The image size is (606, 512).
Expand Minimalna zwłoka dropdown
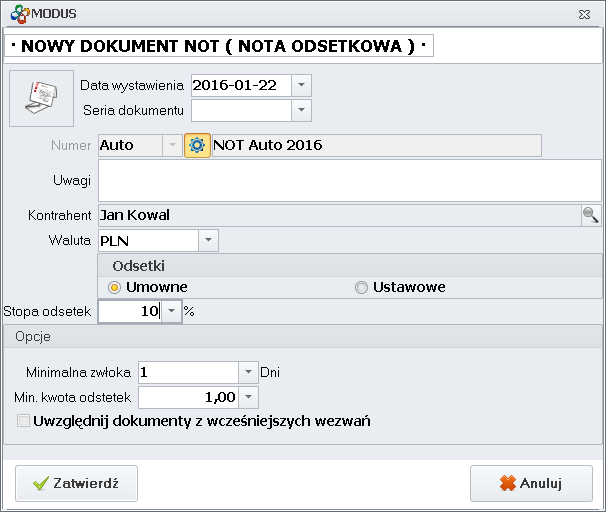(248, 373)
